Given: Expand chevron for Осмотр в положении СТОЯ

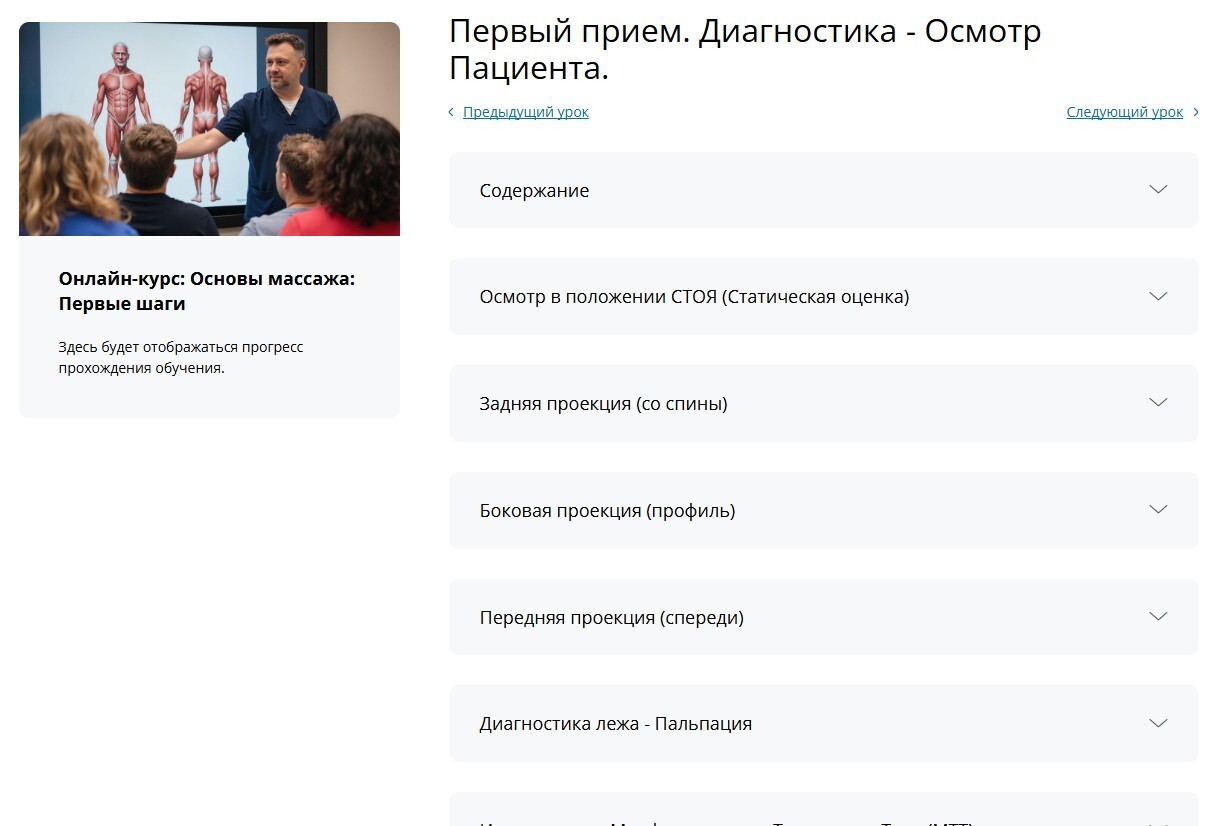Looking at the screenshot, I should tap(1158, 296).
